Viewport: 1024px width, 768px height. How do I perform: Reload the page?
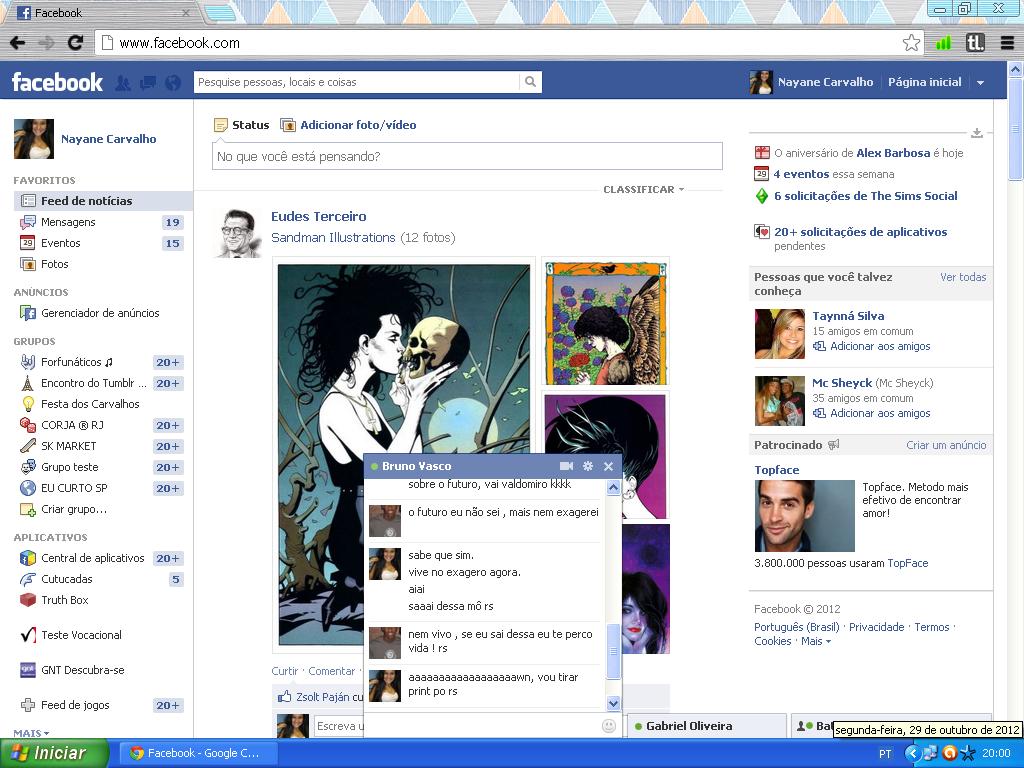click(x=75, y=43)
